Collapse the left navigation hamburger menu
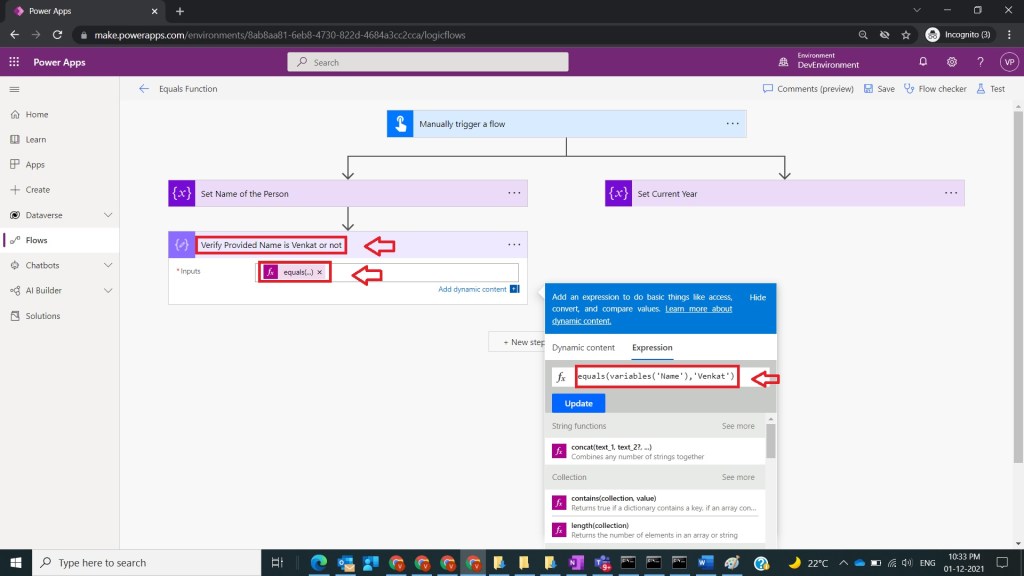 click(14, 89)
